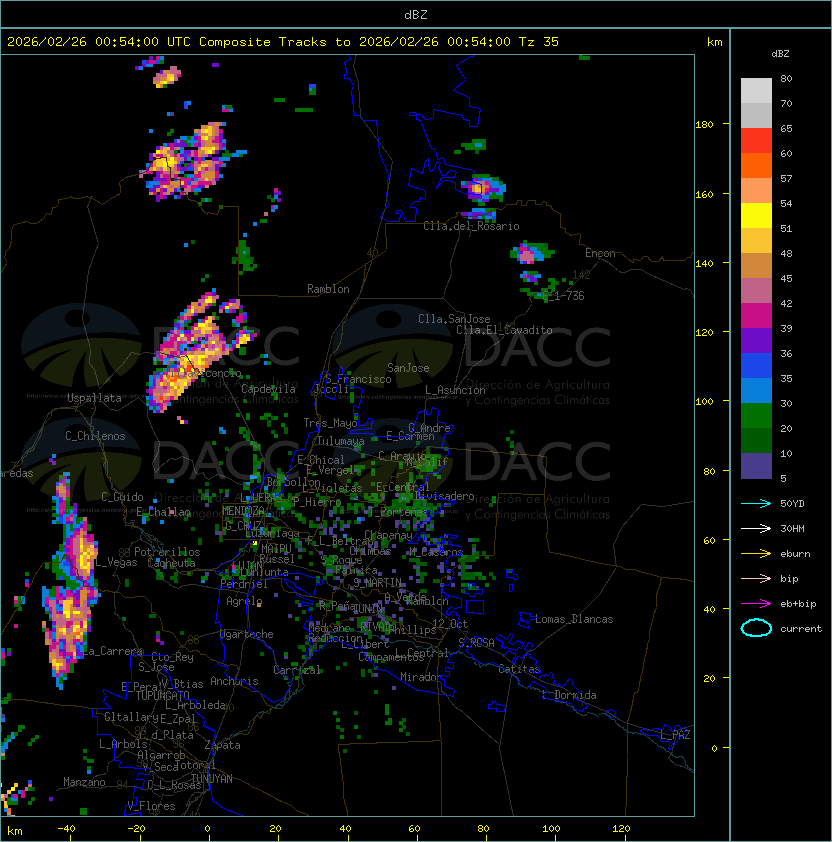Screen dimensions: 832x842
Task: Click the yellow eburn arrow symbol in legend
Action: (x=756, y=554)
